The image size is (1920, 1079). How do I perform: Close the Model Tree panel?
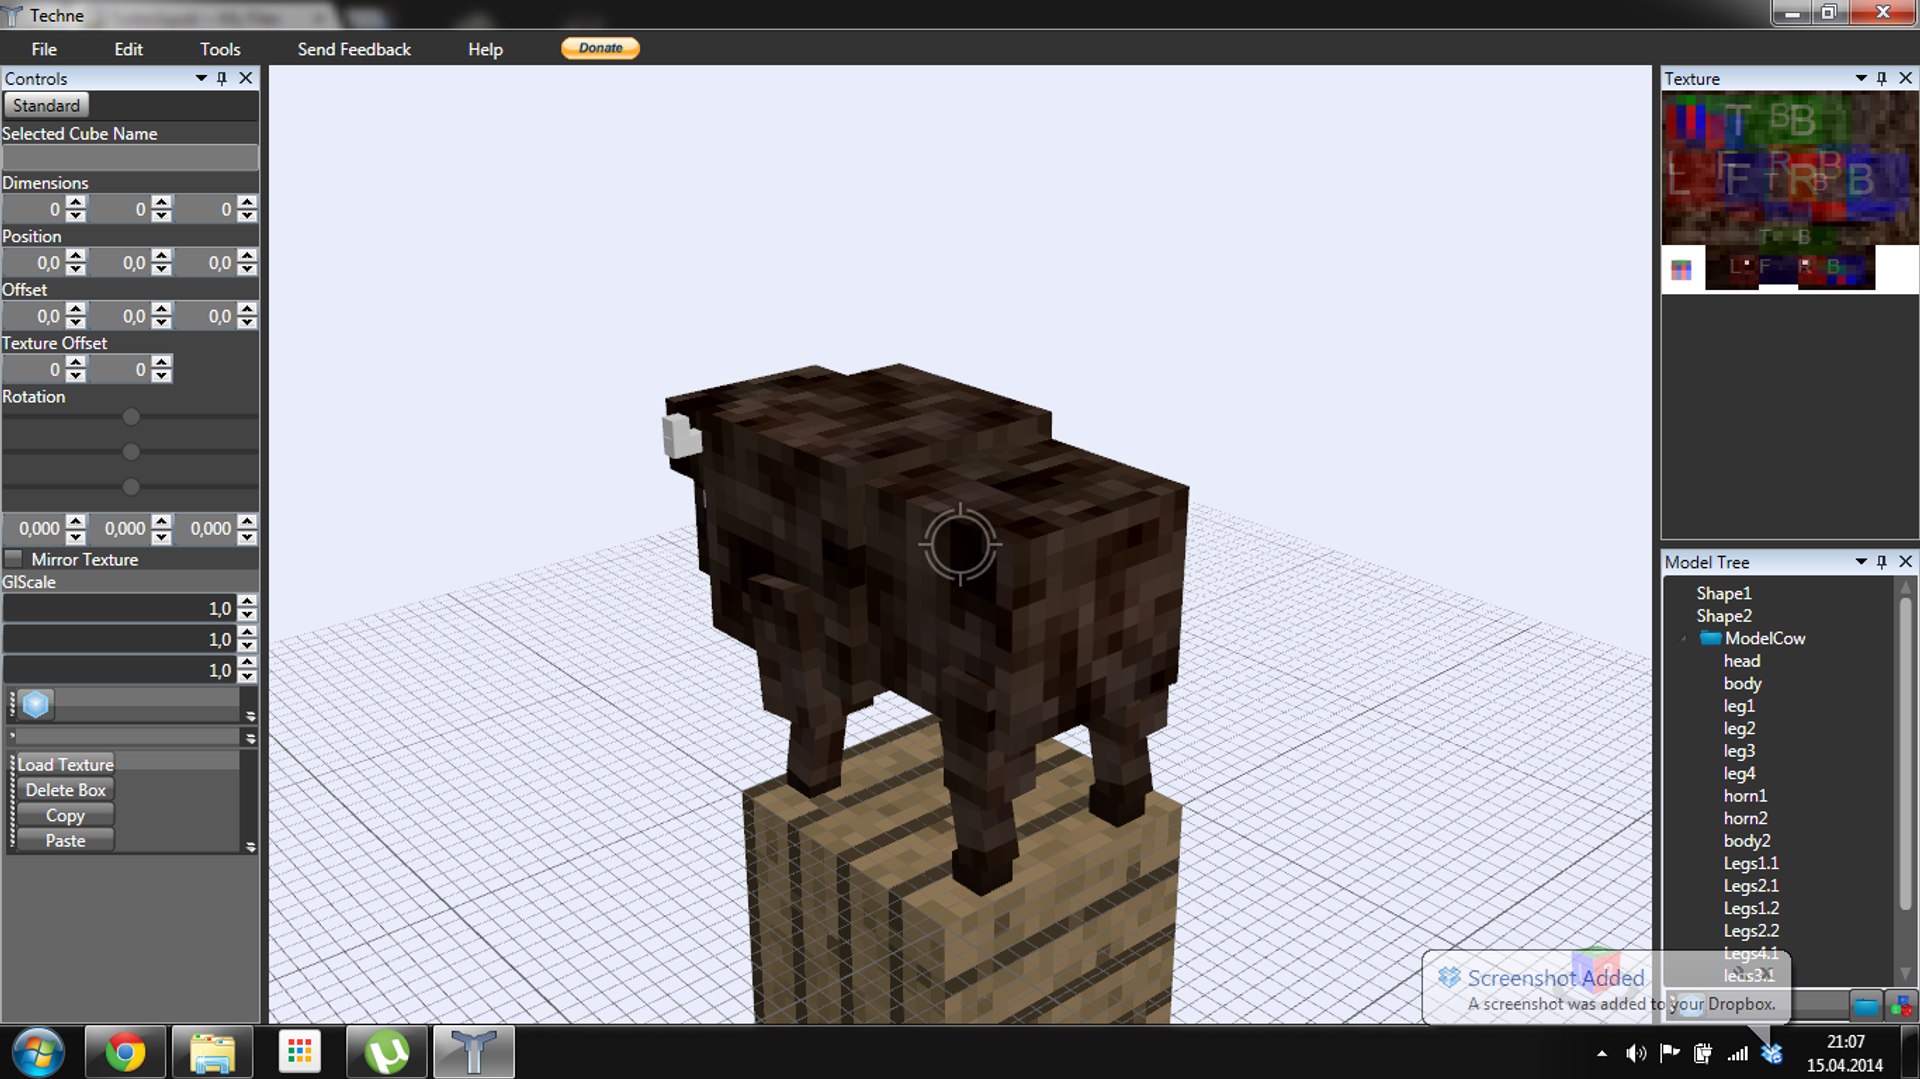pos(1905,562)
